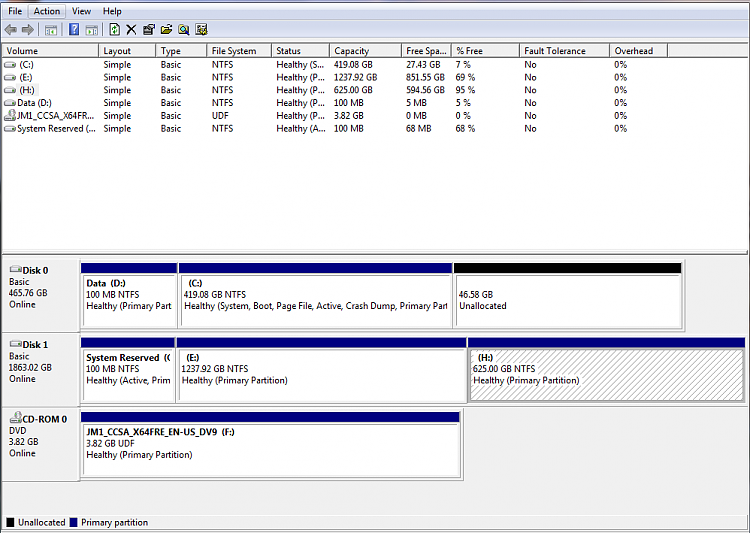This screenshot has height=533, width=750.
Task: Click the Type column header
Action: [181, 51]
